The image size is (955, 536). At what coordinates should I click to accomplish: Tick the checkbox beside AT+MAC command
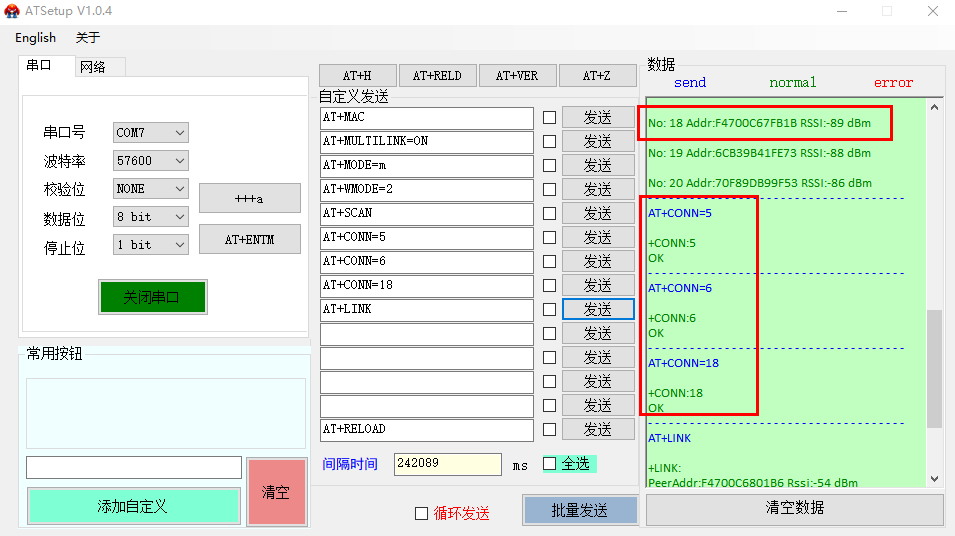coord(549,117)
